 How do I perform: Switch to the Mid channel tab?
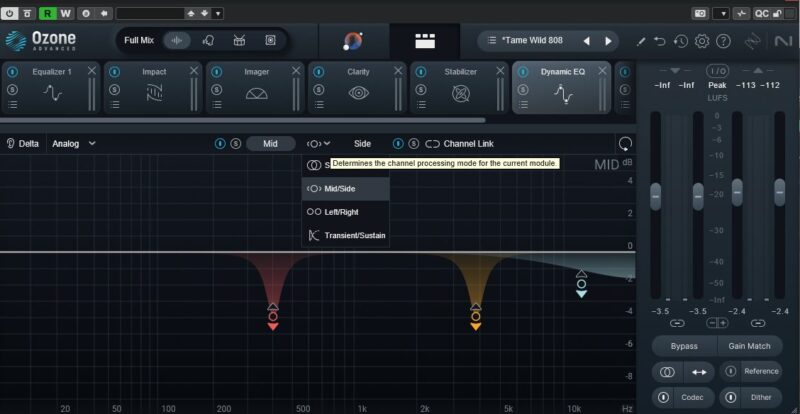click(x=270, y=144)
